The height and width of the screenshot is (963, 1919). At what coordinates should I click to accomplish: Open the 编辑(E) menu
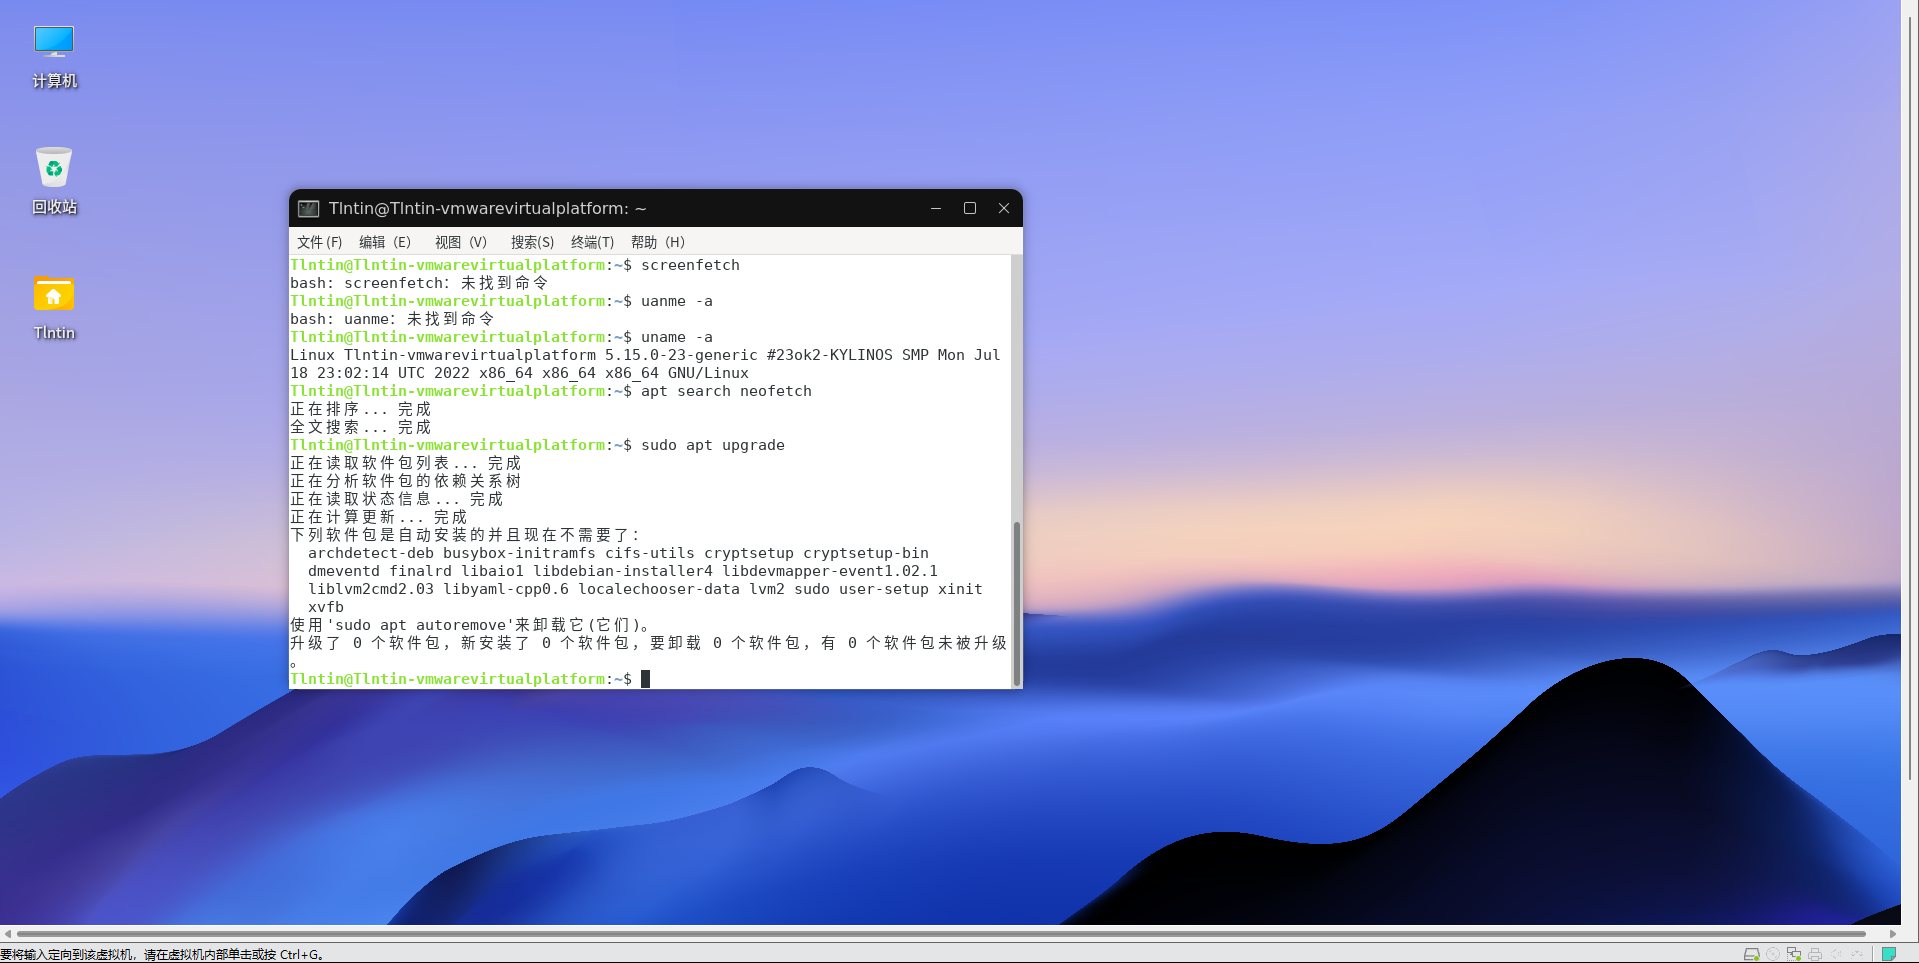point(385,242)
